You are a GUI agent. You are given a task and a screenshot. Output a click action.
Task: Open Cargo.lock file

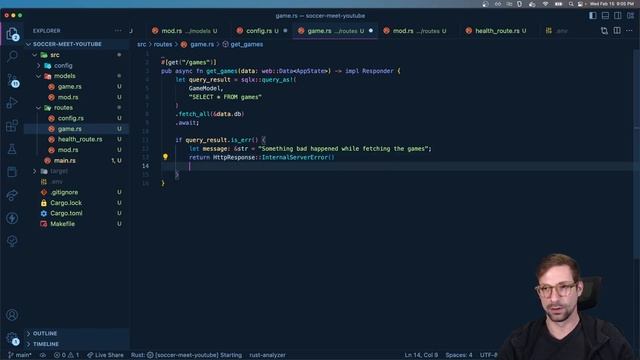point(66,203)
